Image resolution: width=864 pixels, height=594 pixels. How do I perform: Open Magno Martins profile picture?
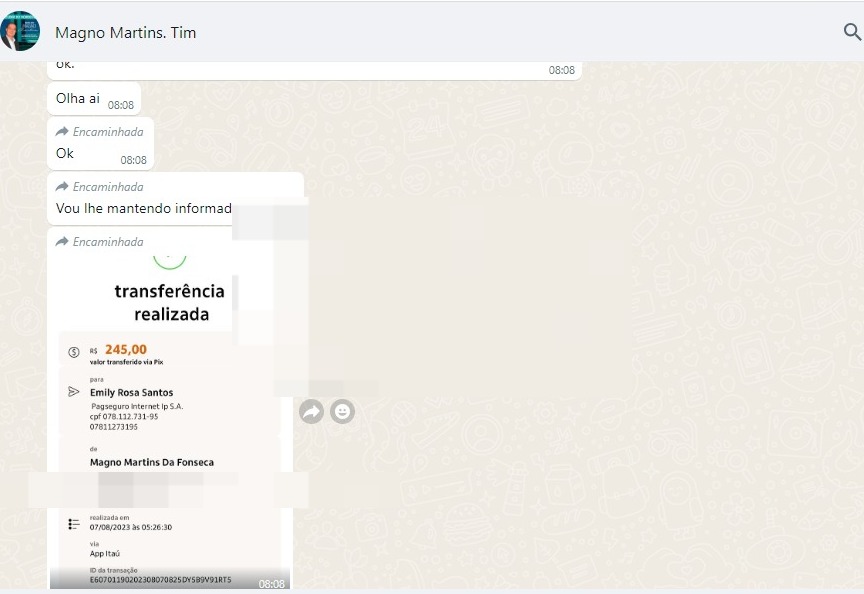pyautogui.click(x=20, y=31)
